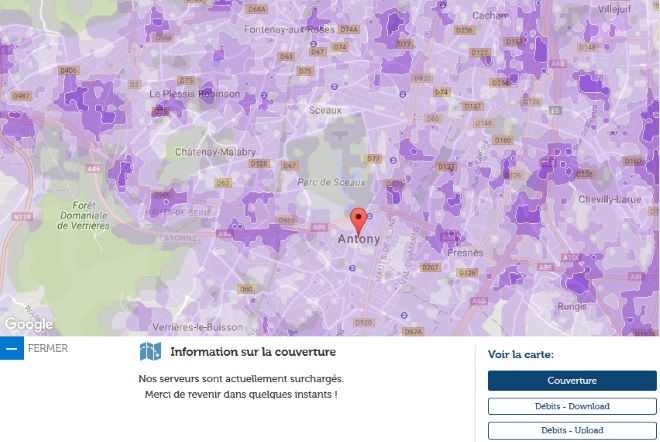Click the D157 road shield
The height and width of the screenshot is (442, 660).
514,42
